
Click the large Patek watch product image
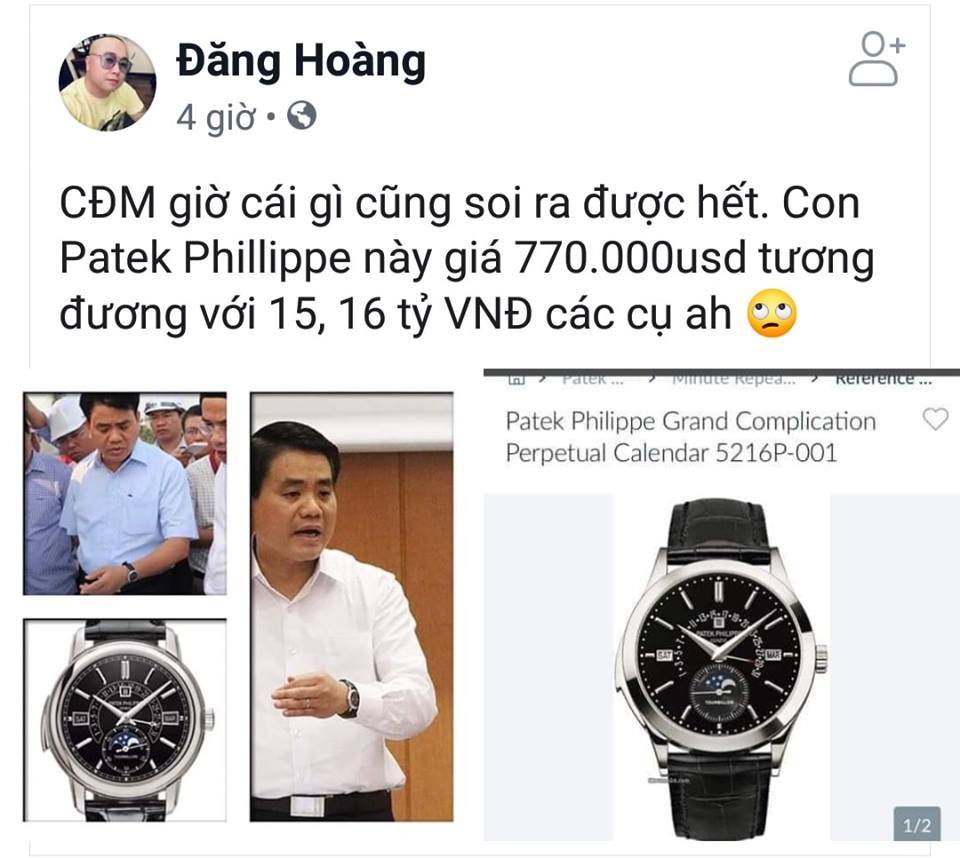tap(721, 668)
